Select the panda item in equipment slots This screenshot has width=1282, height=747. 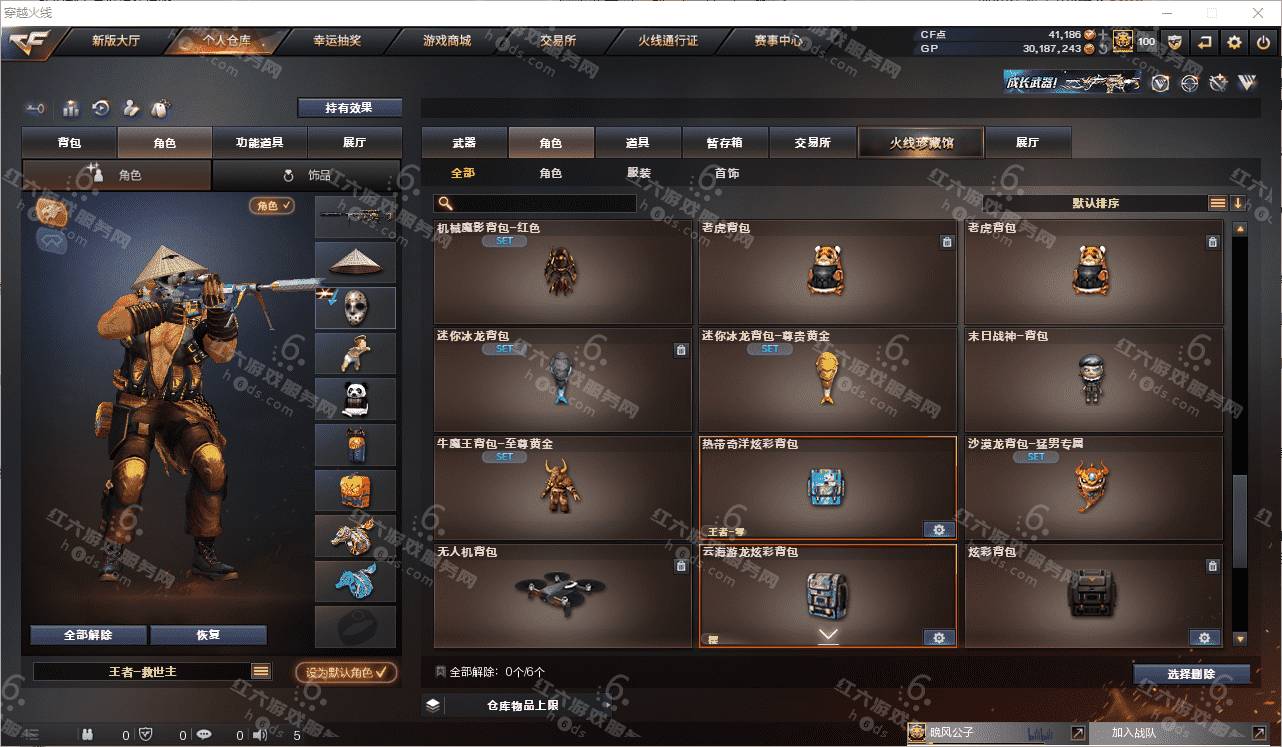tap(356, 398)
